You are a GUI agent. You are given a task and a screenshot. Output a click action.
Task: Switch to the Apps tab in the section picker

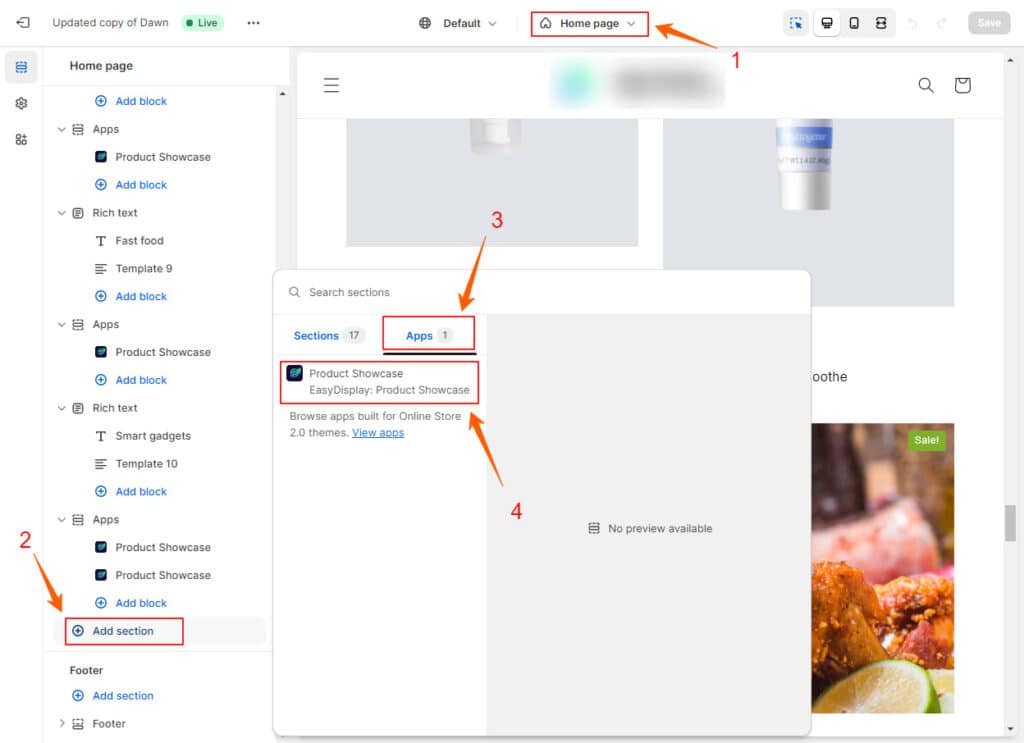click(x=428, y=336)
